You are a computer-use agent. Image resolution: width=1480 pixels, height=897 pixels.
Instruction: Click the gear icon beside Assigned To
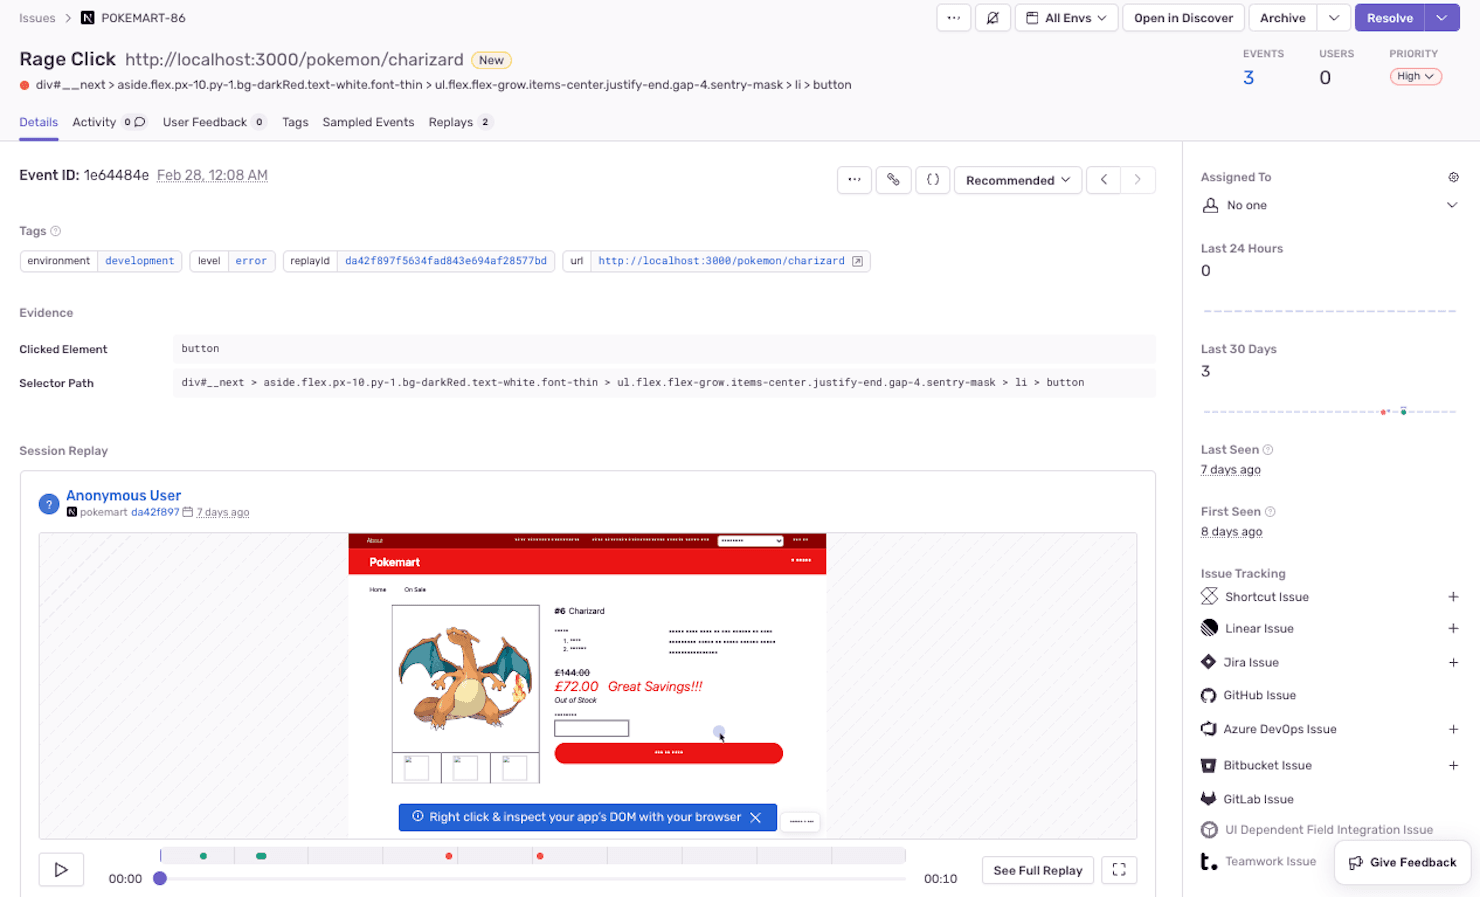pos(1453,177)
